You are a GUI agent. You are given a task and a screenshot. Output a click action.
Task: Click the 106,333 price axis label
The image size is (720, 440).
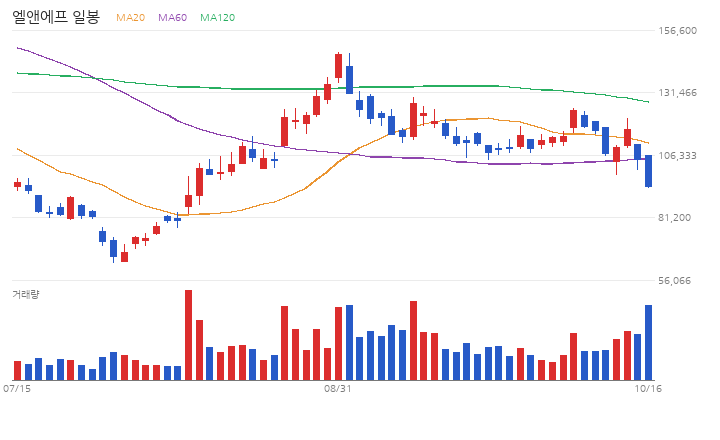pos(677,156)
